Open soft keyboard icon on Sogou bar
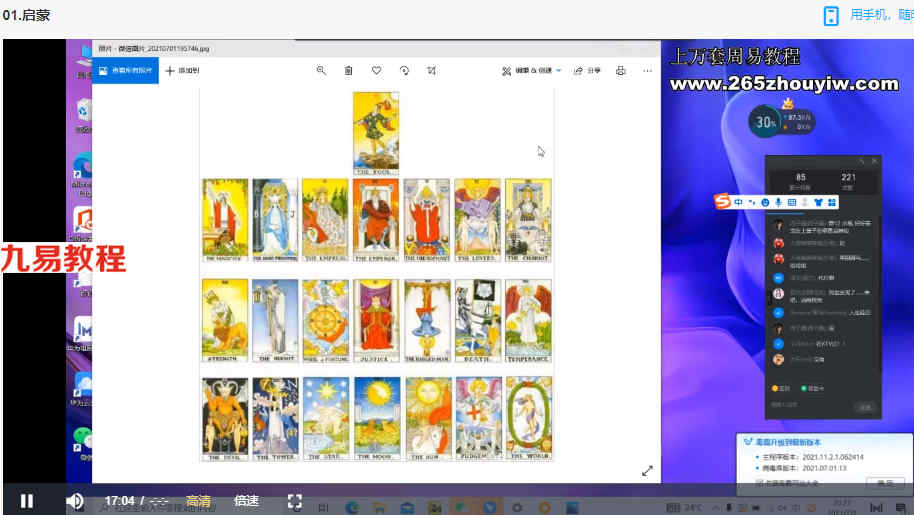 (792, 202)
